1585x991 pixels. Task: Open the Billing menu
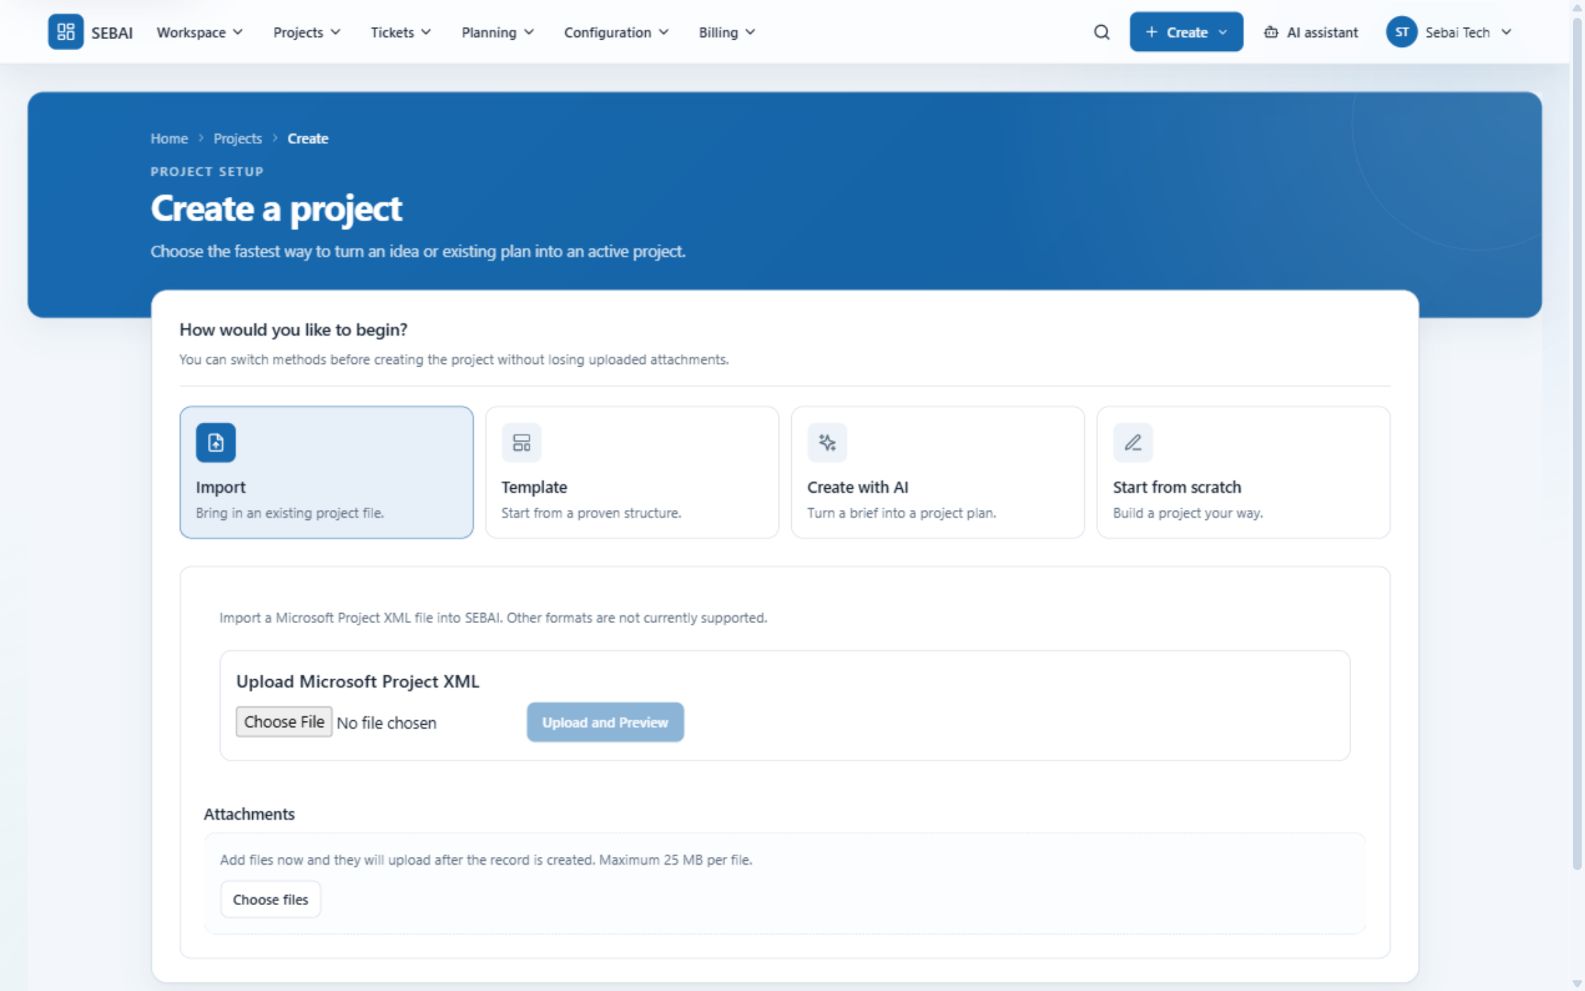click(727, 32)
